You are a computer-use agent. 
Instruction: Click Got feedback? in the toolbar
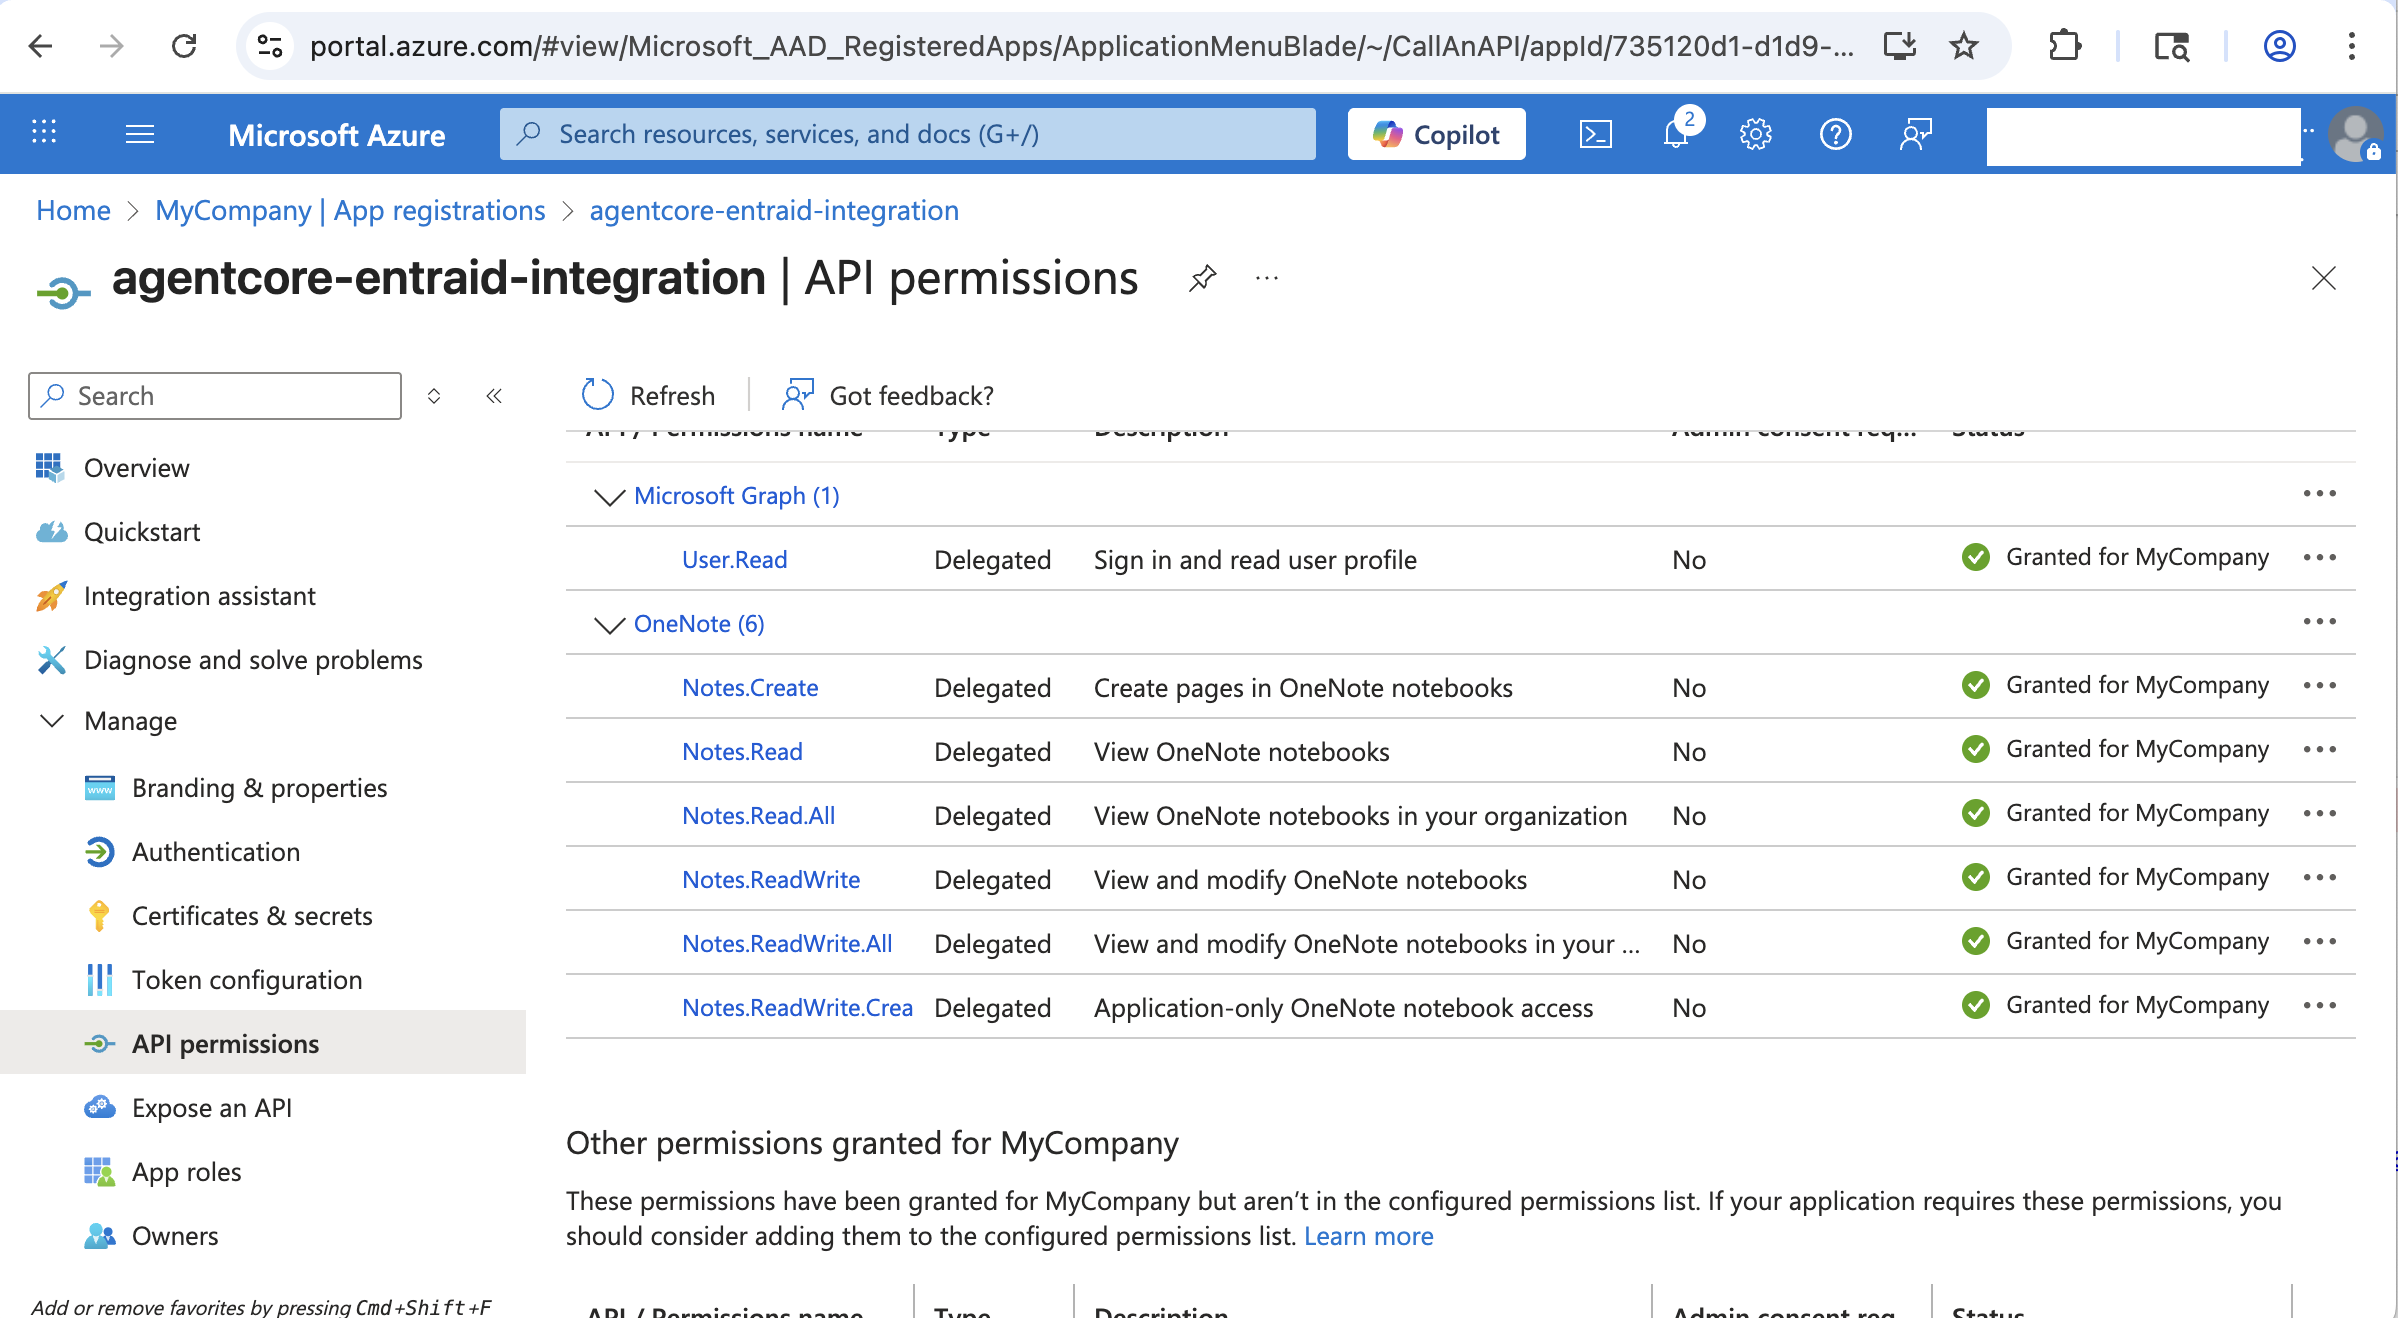tap(888, 395)
